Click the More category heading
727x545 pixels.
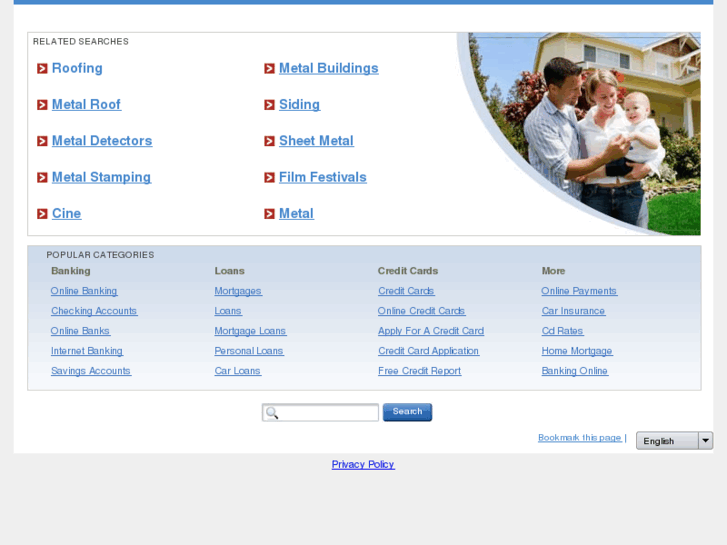tap(553, 271)
